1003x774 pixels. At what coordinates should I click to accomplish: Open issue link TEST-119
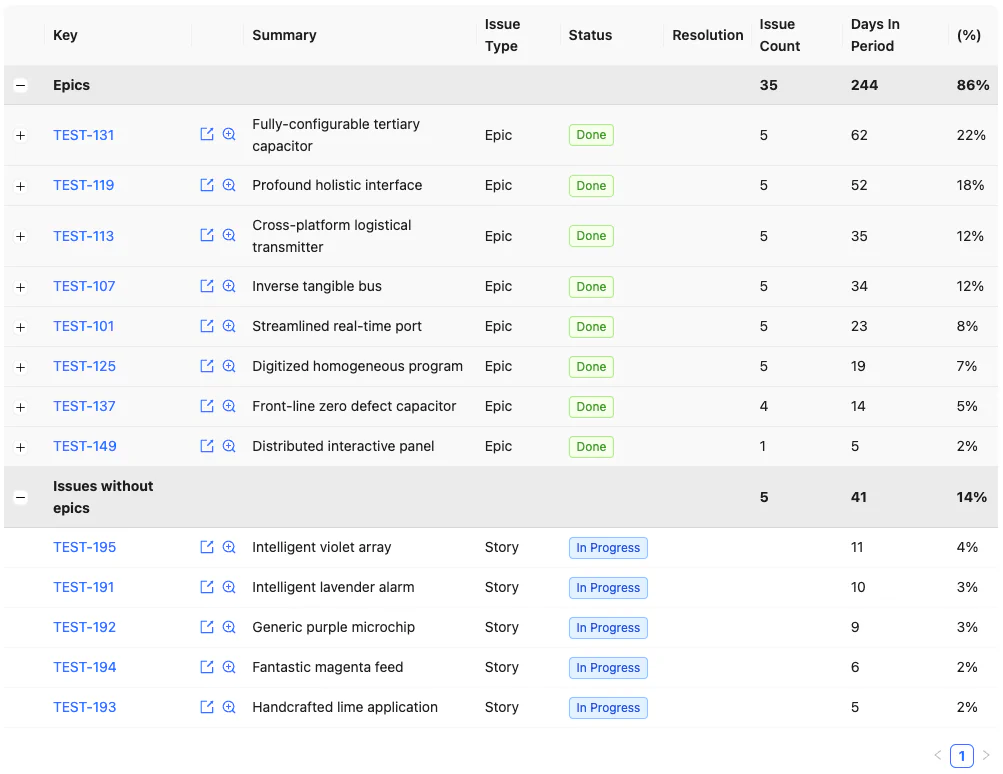(84, 185)
